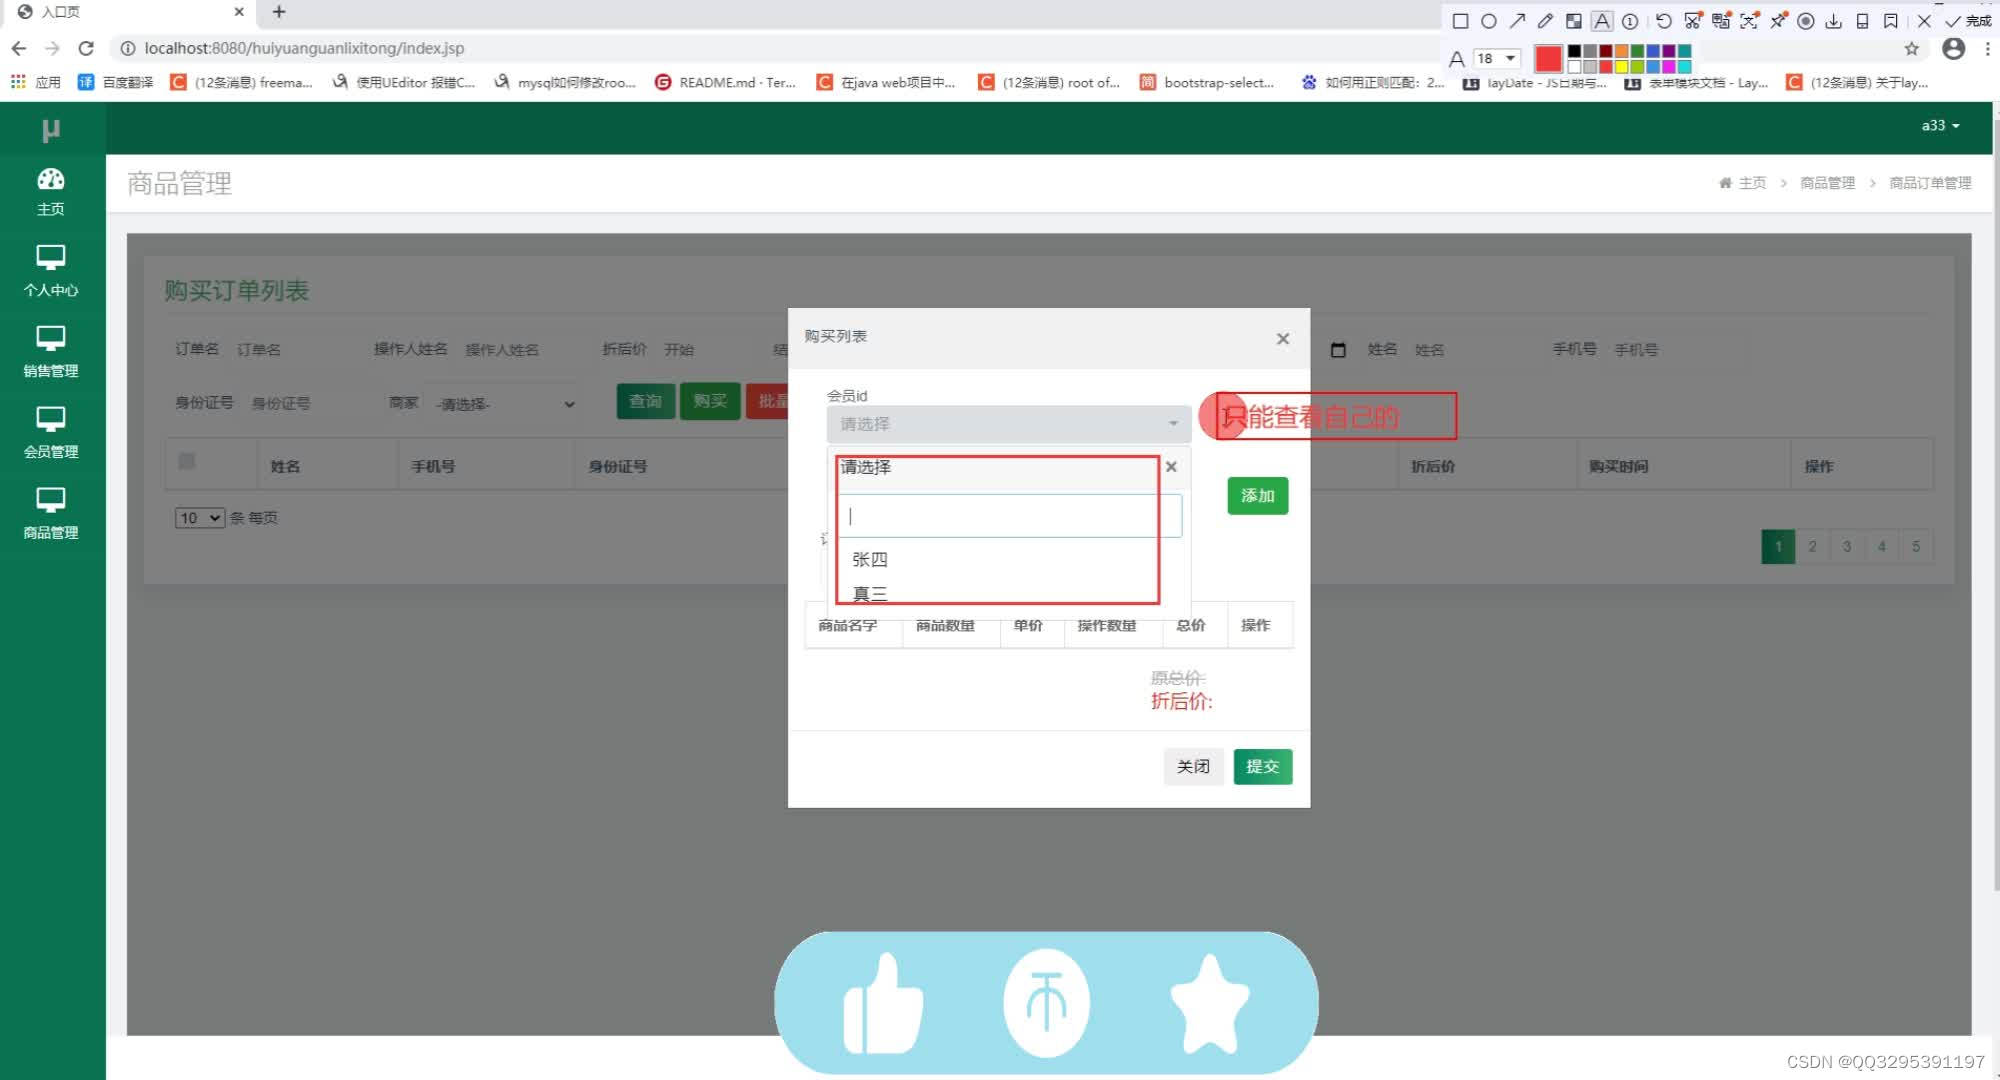Open 个人中心 in the sidebar
Image resolution: width=2000 pixels, height=1080 pixels.
[51, 272]
